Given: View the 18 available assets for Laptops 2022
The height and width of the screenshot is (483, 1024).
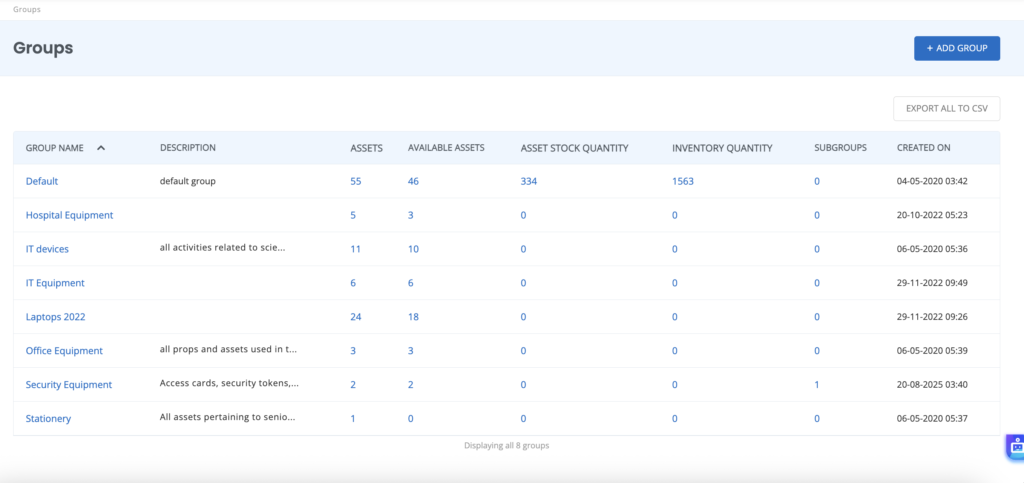Looking at the screenshot, I should (x=413, y=317).
